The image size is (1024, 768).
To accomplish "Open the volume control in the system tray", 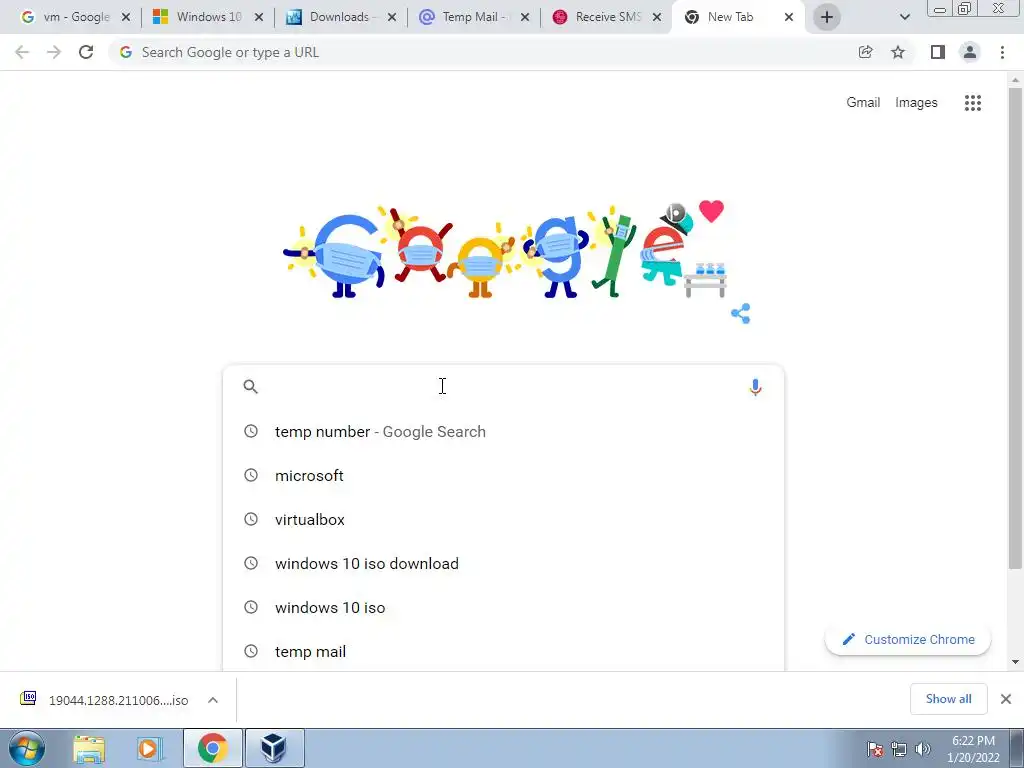I will (x=923, y=749).
